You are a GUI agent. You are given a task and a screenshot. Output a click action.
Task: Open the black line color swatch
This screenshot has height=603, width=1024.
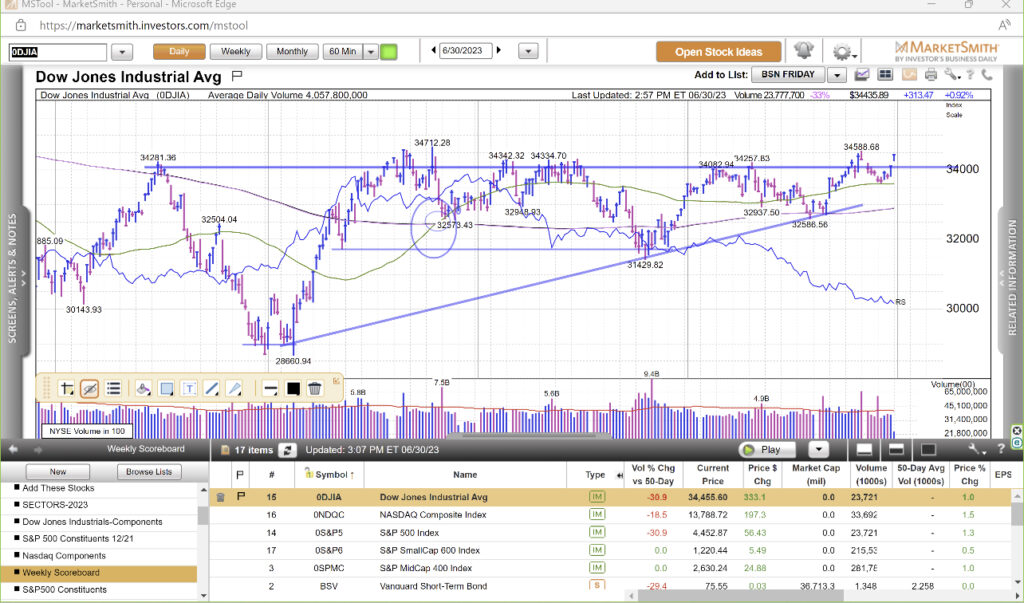coord(293,389)
